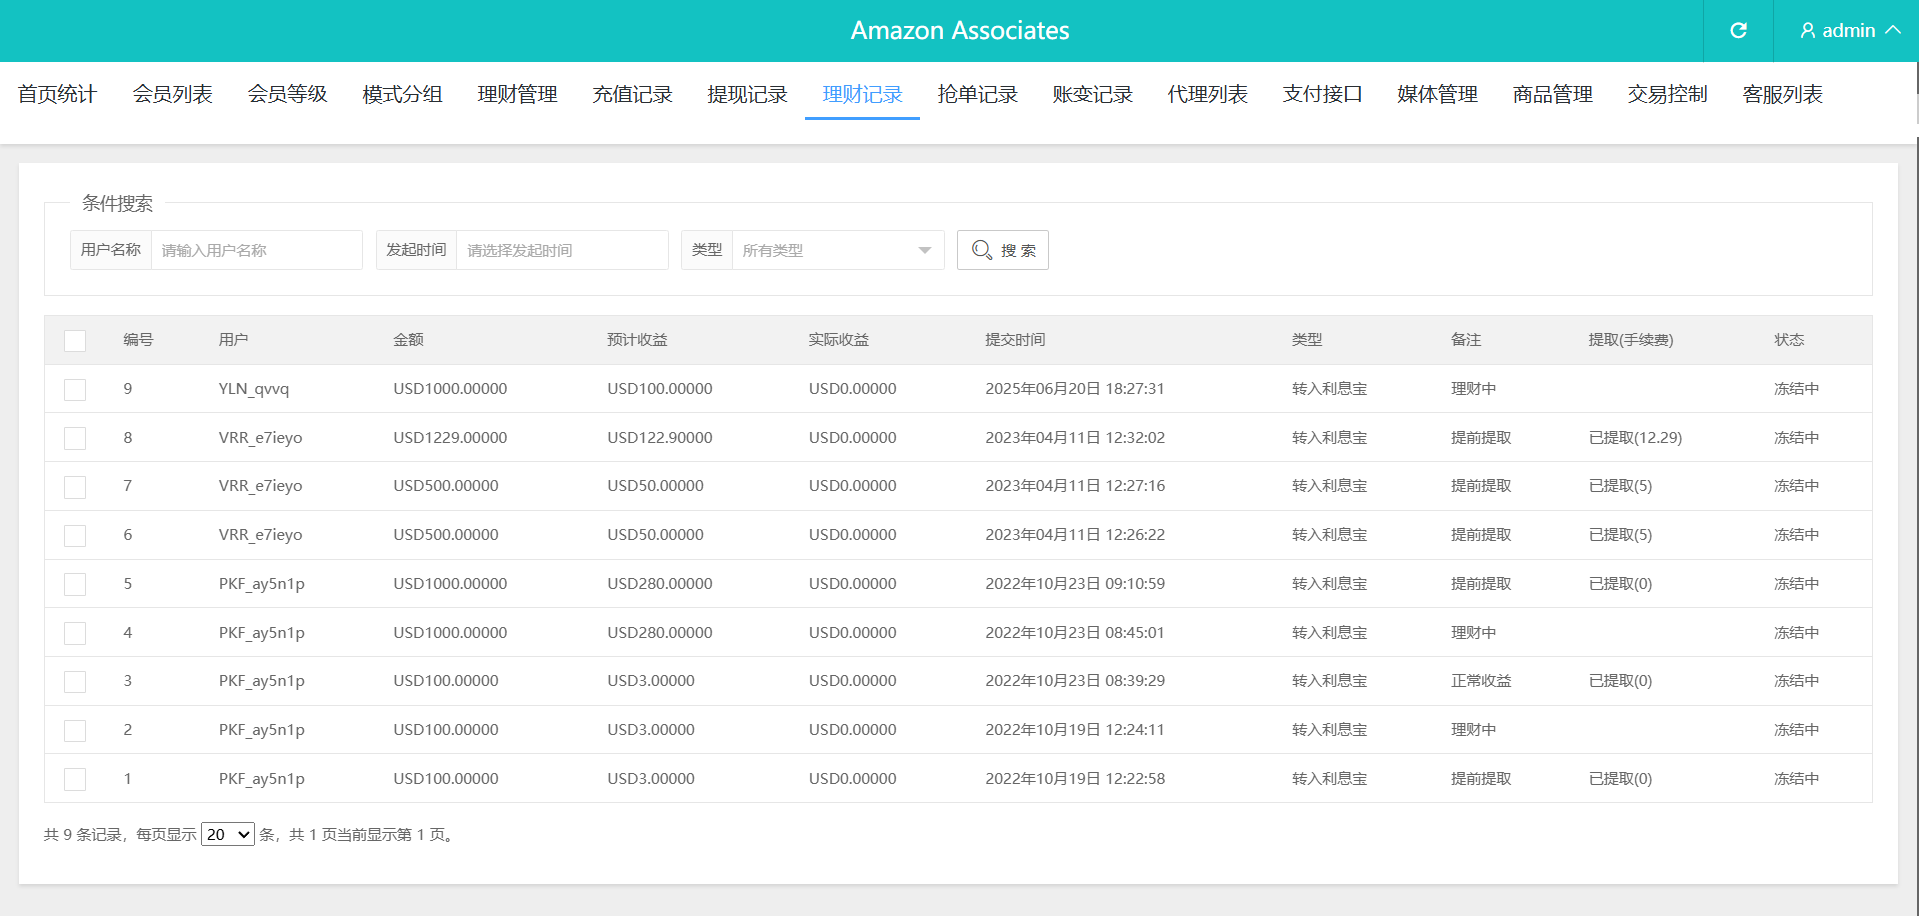
Task: Open the 理财管理 tab
Action: [517, 94]
